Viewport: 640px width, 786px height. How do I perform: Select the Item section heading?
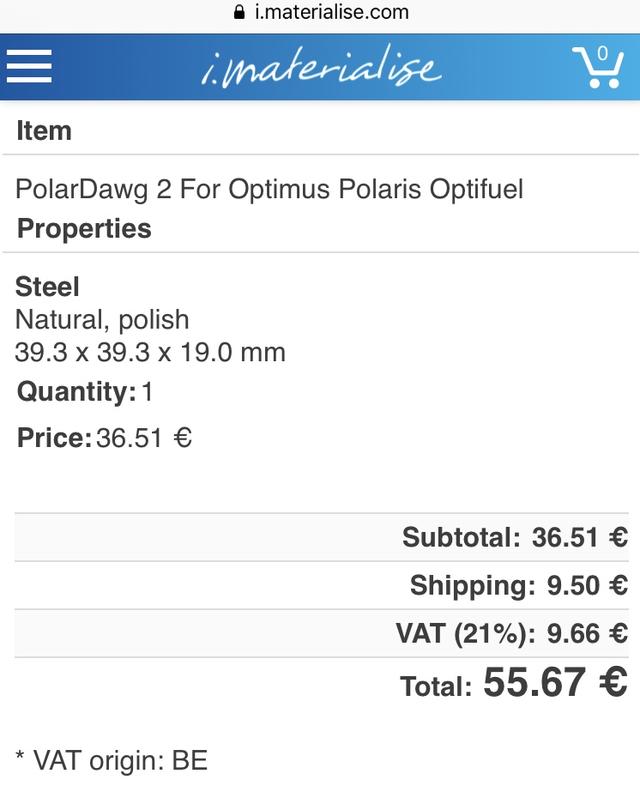pyautogui.click(x=44, y=130)
